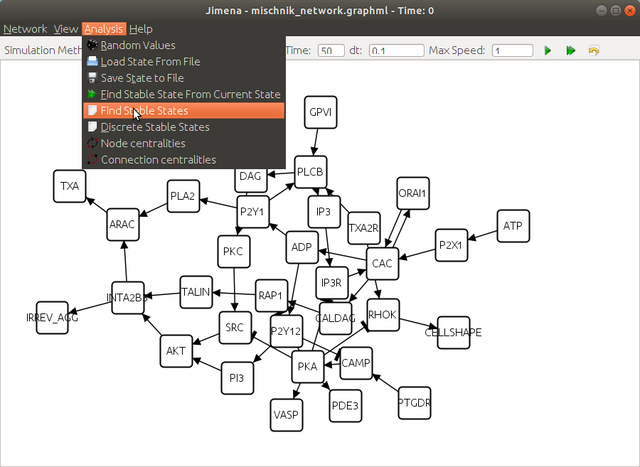Select the P2Y12 node
Image resolution: width=640 pixels, height=467 pixels.
coord(287,331)
